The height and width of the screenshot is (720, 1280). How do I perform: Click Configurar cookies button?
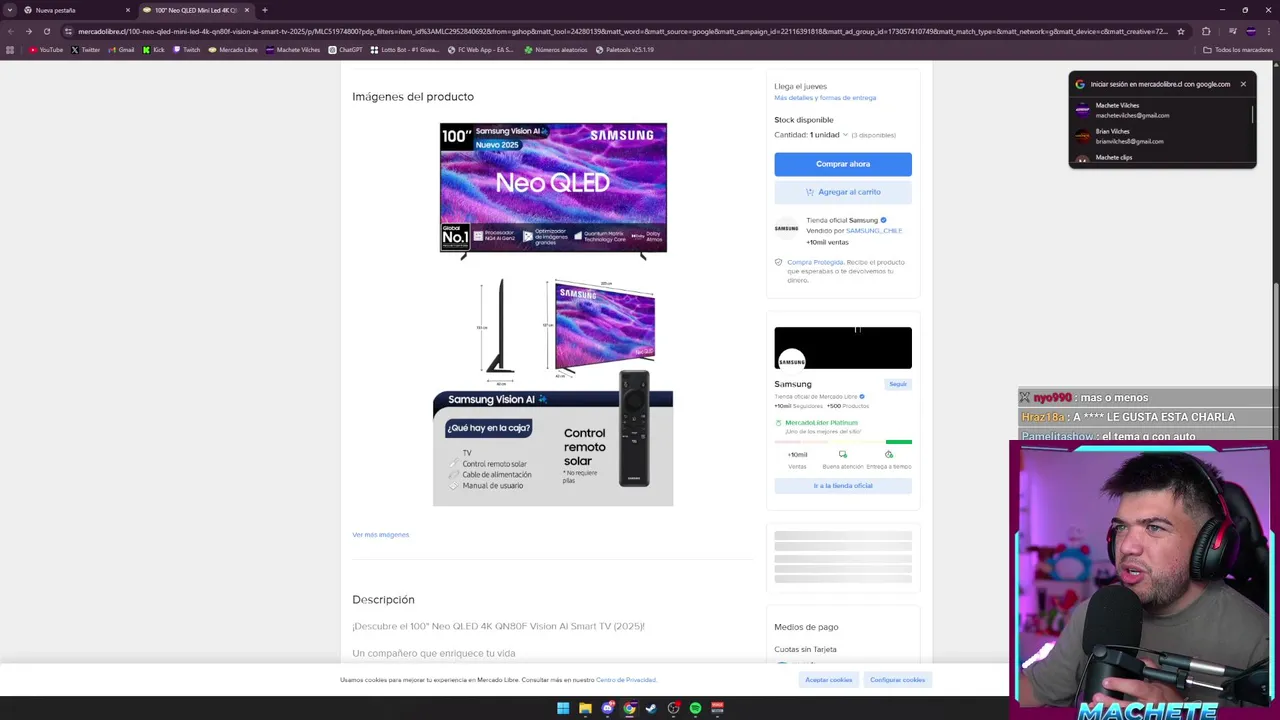pos(897,680)
